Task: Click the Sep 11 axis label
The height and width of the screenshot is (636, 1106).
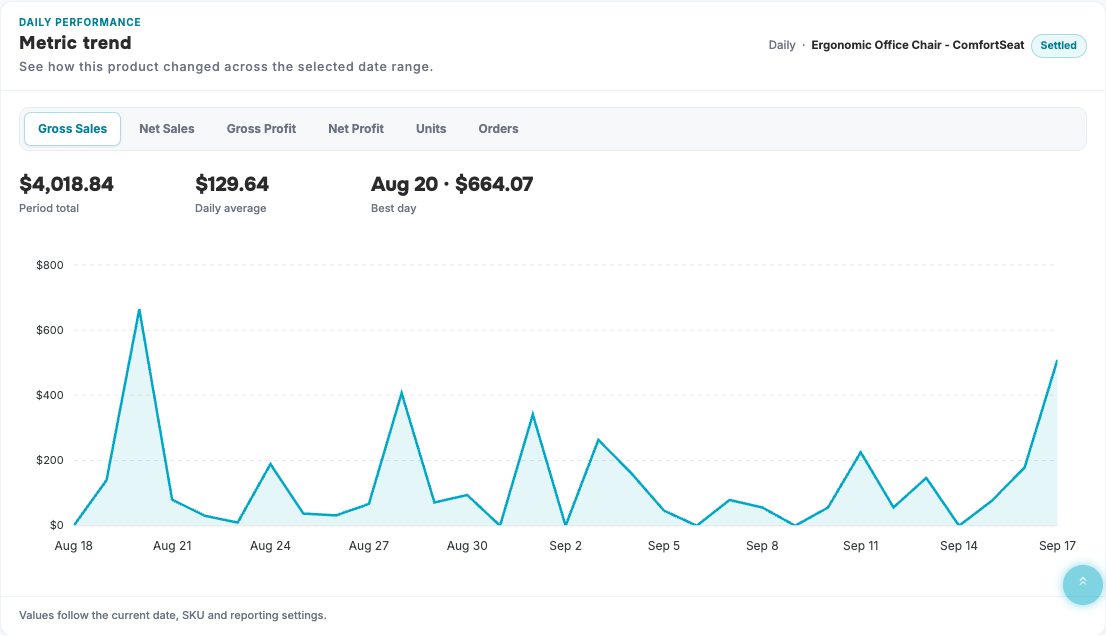Action: 861,546
